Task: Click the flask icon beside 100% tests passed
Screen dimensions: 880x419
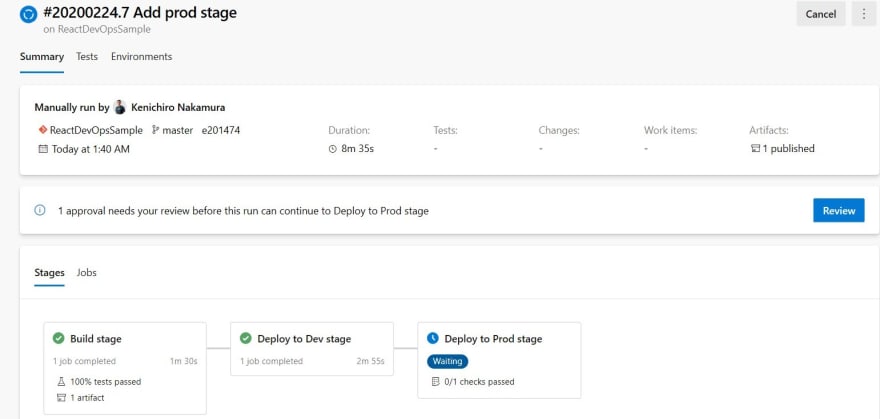Action: (61, 382)
